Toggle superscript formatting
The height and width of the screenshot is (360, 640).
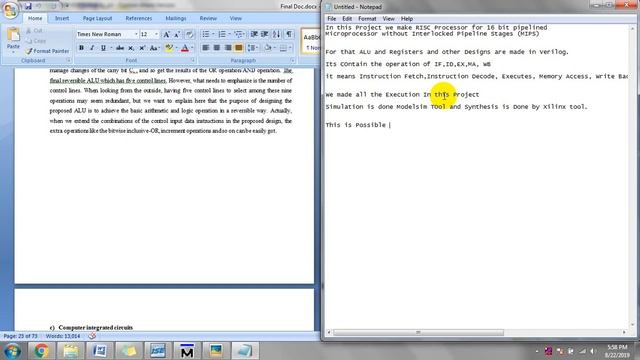[142, 48]
